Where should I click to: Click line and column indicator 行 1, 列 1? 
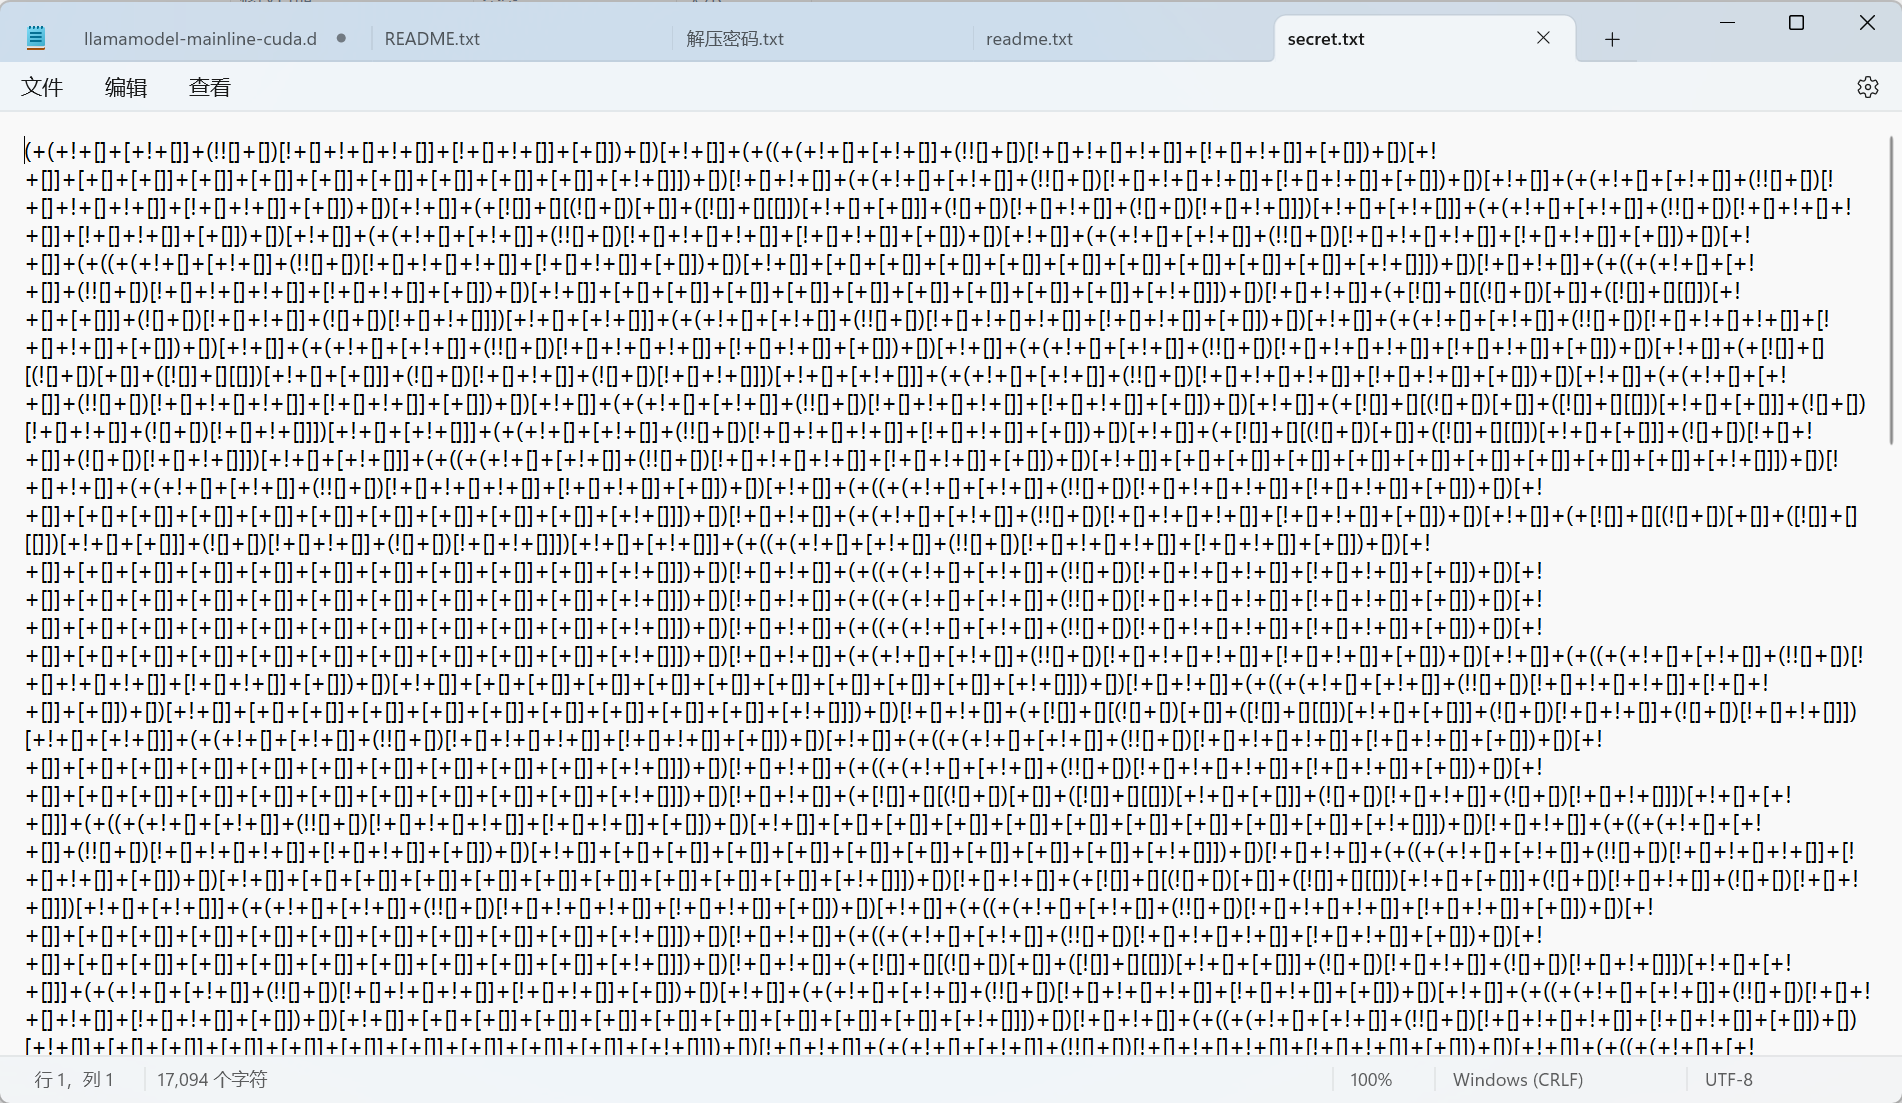click(75, 1080)
